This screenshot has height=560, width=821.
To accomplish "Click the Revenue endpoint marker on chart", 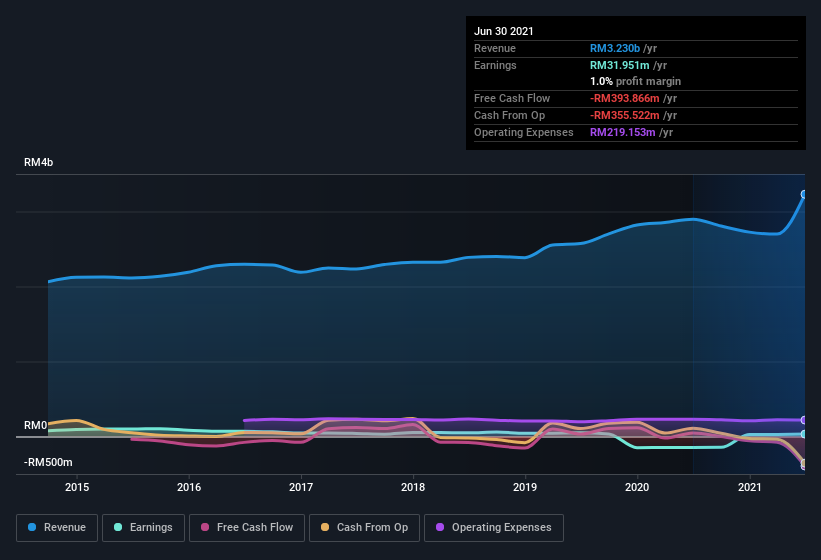I will pyautogui.click(x=804, y=194).
